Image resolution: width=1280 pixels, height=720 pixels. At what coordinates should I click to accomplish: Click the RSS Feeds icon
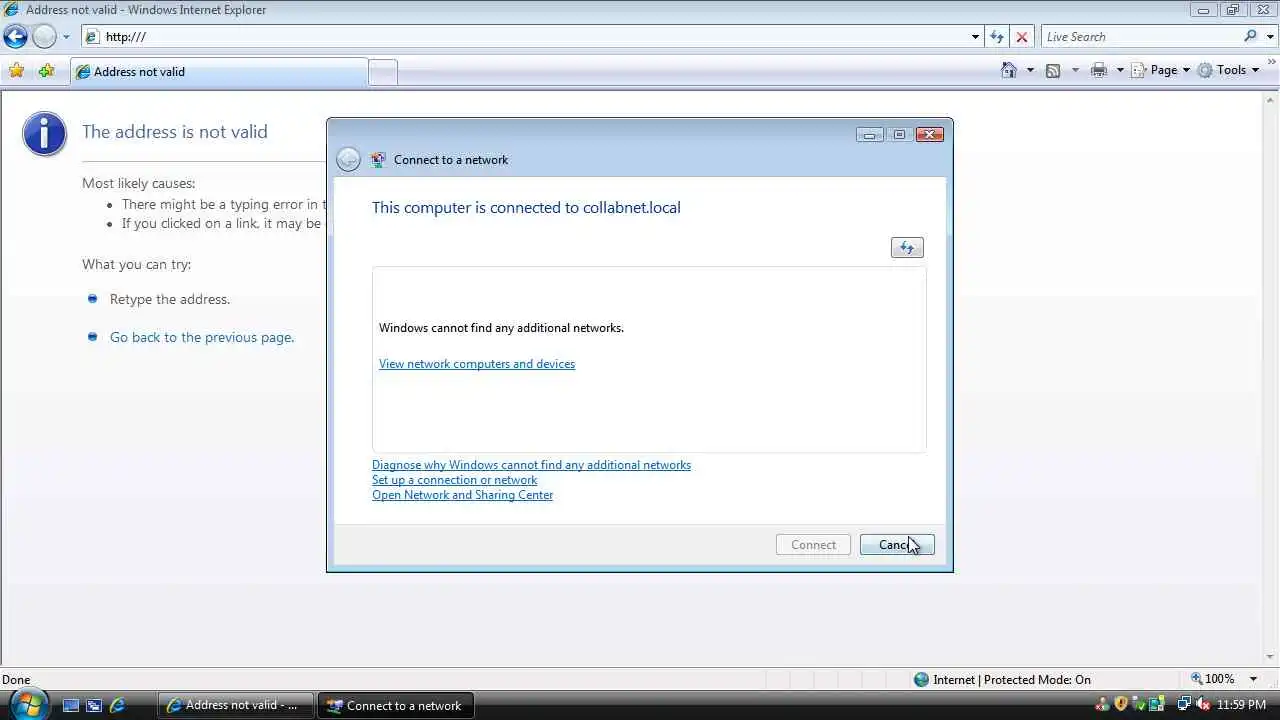pyautogui.click(x=1053, y=70)
